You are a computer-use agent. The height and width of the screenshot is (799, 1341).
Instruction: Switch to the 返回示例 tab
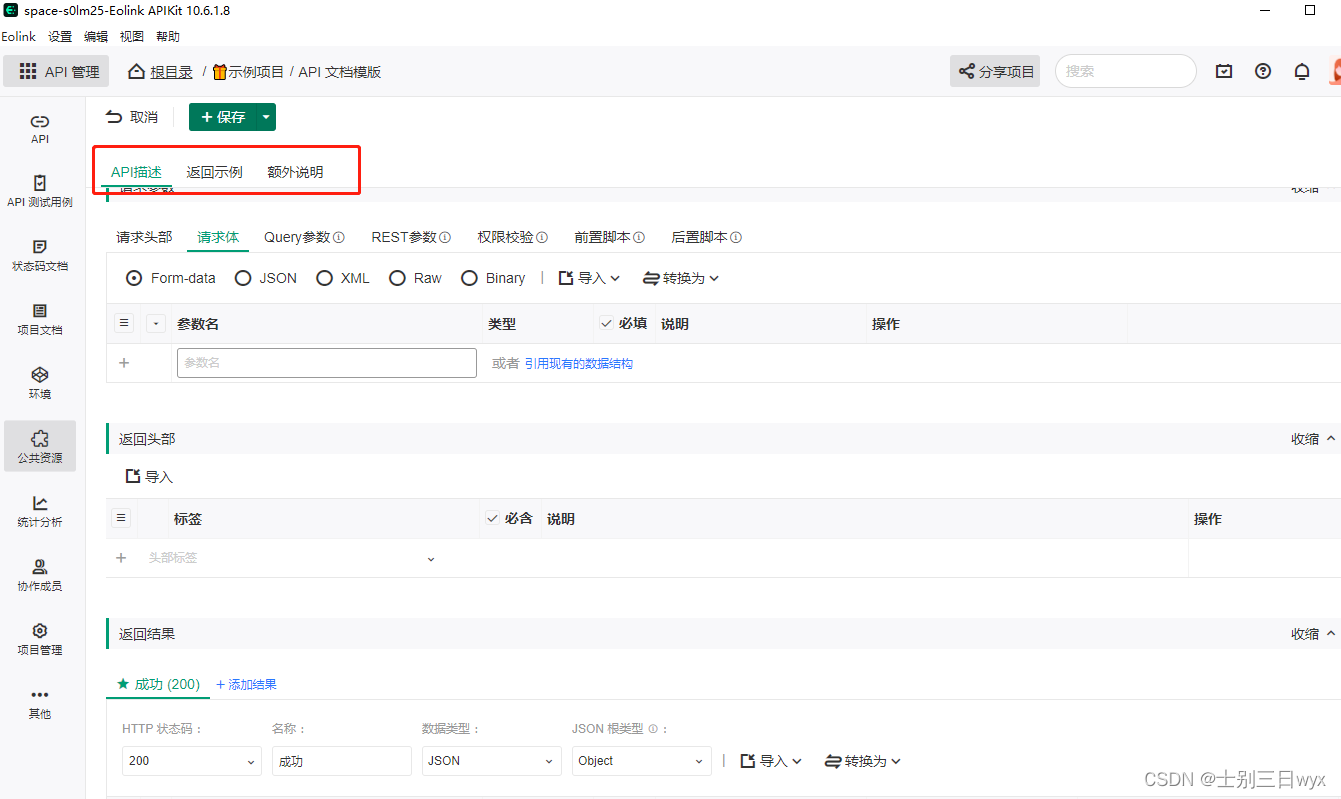pos(214,172)
